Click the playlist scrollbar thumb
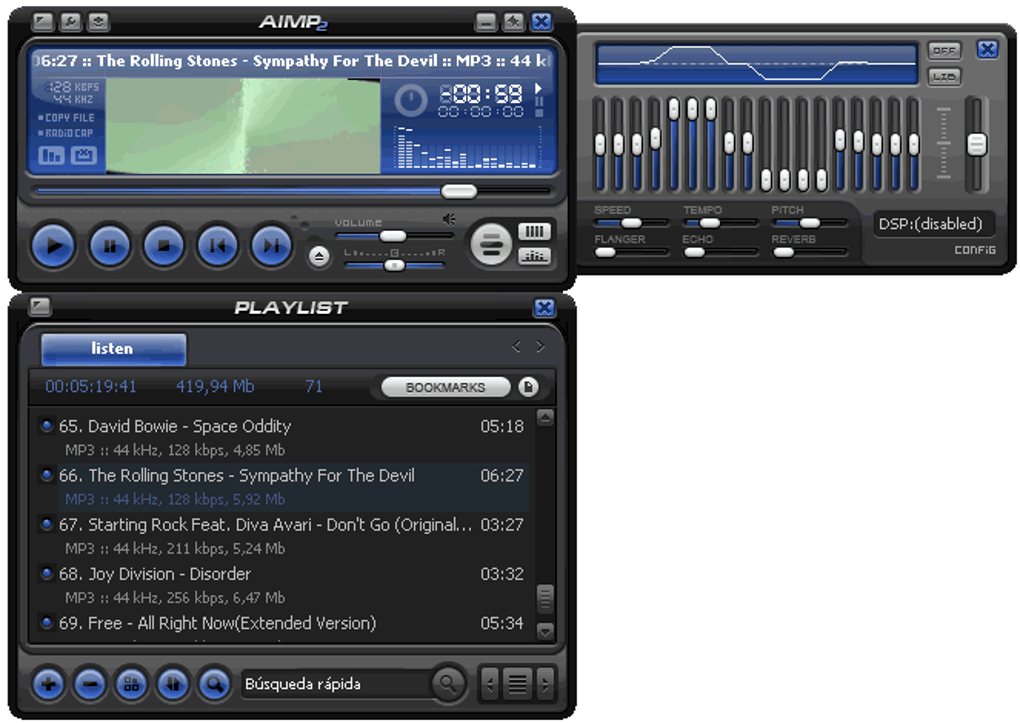Viewport: 1020px width, 723px height. (545, 599)
